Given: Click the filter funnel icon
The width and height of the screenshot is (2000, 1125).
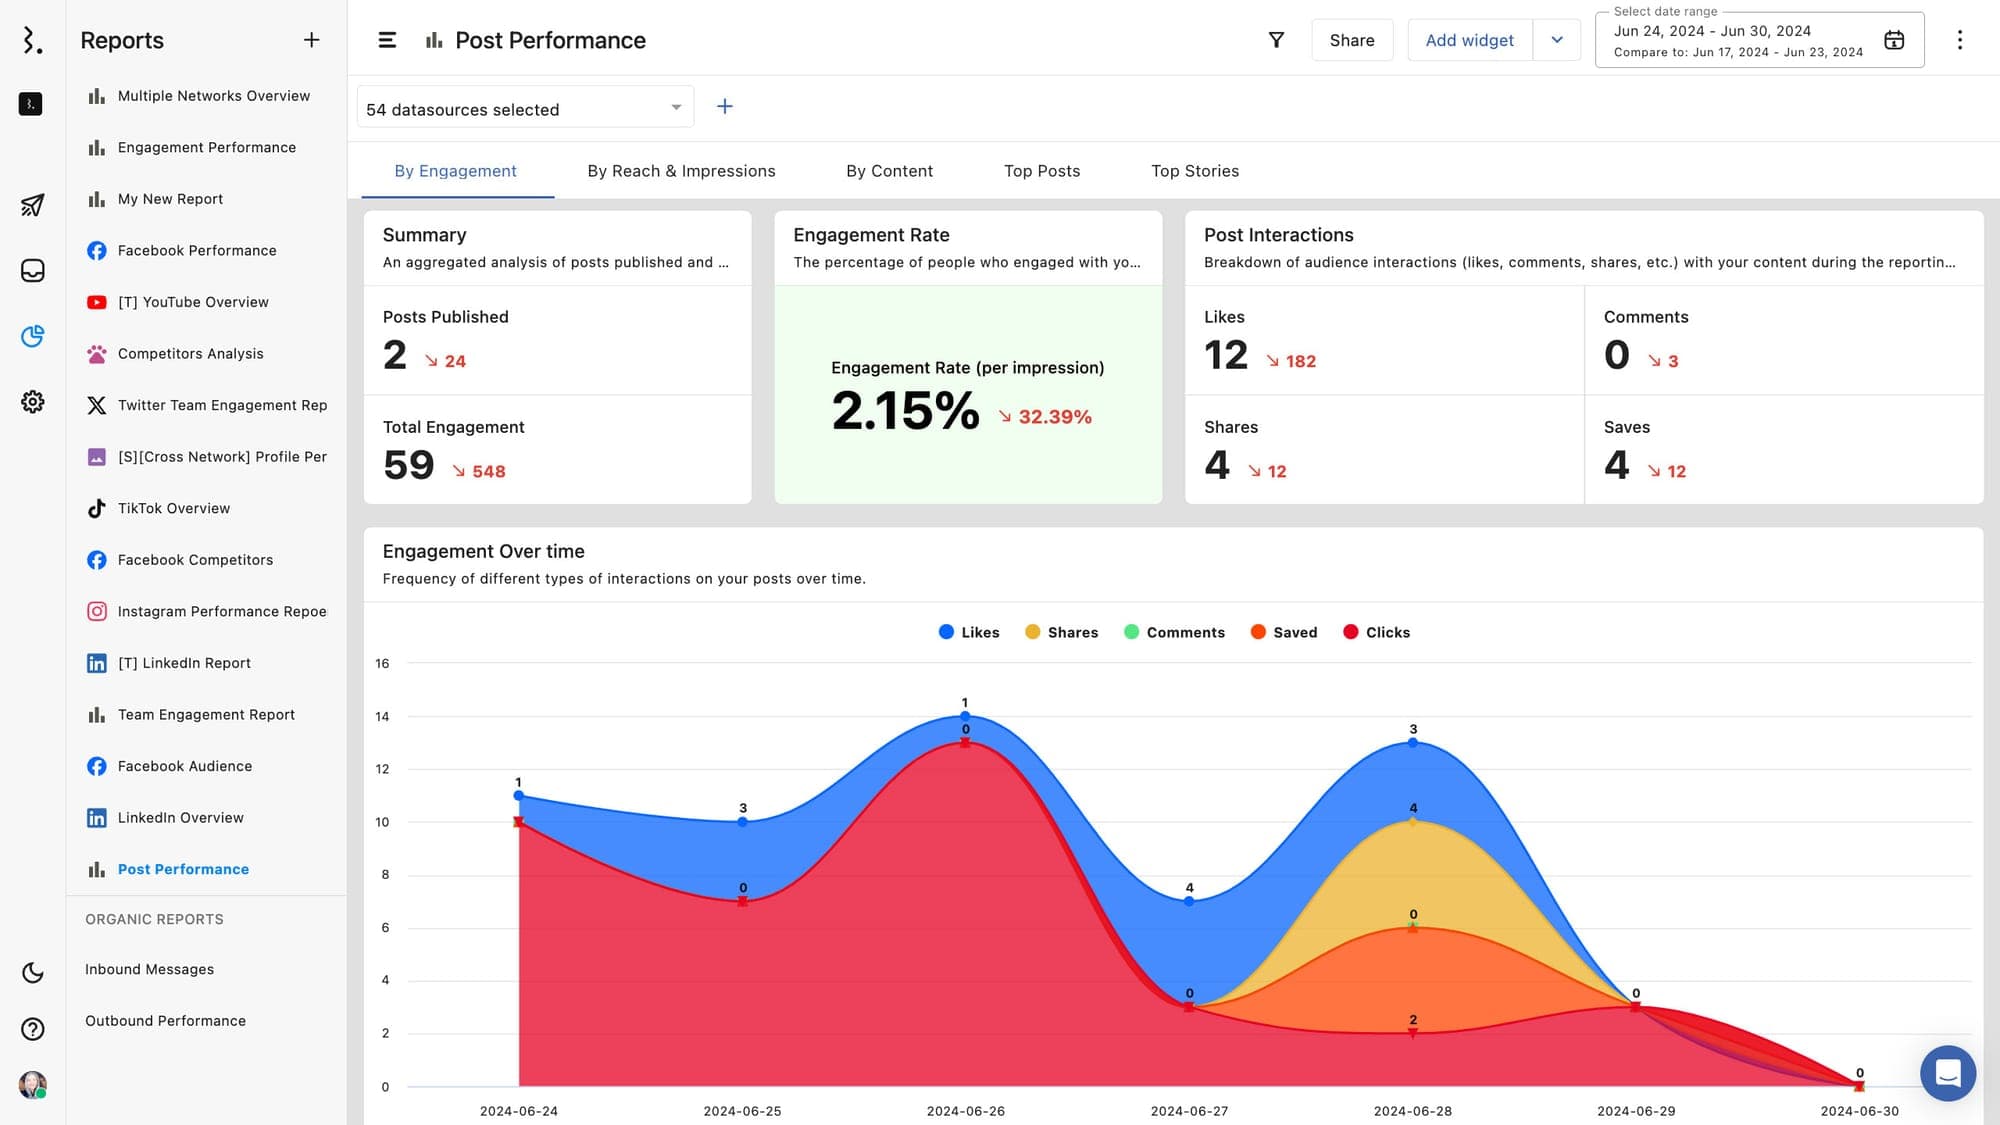Looking at the screenshot, I should click(x=1276, y=40).
